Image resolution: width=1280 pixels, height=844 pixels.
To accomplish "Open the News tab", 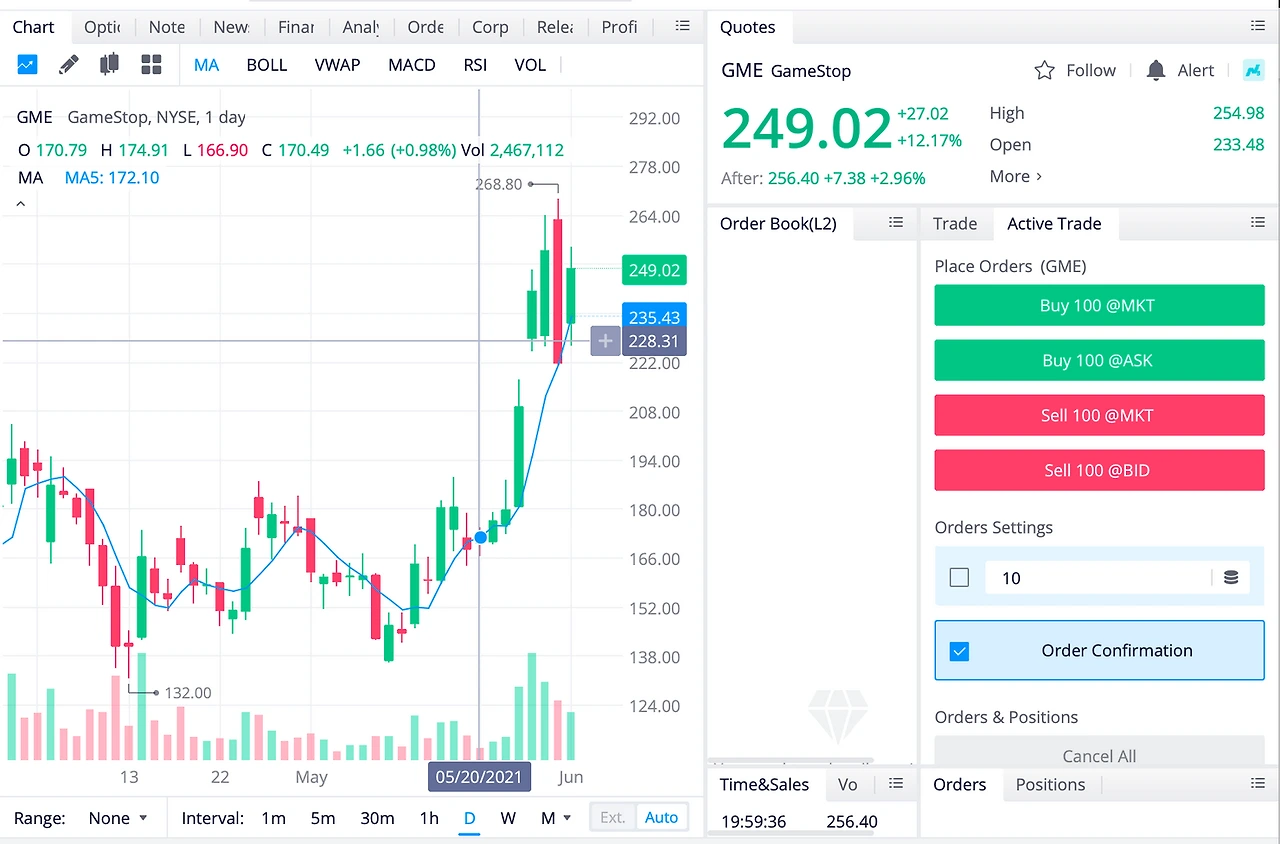I will (231, 27).
